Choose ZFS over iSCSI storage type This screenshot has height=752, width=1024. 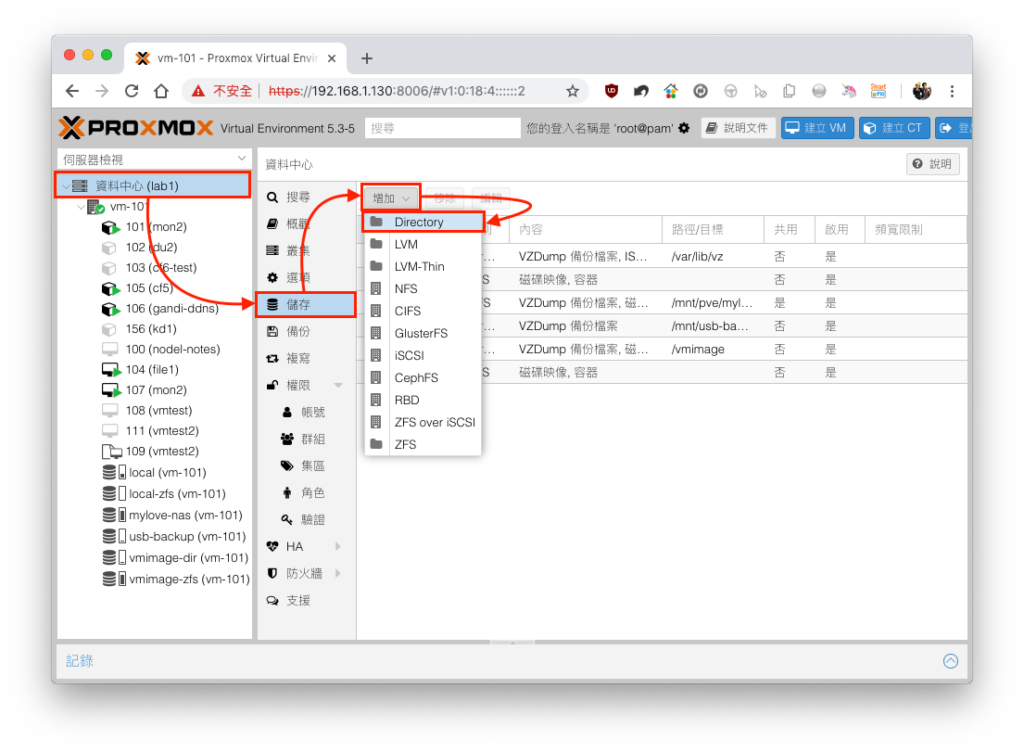(423, 422)
